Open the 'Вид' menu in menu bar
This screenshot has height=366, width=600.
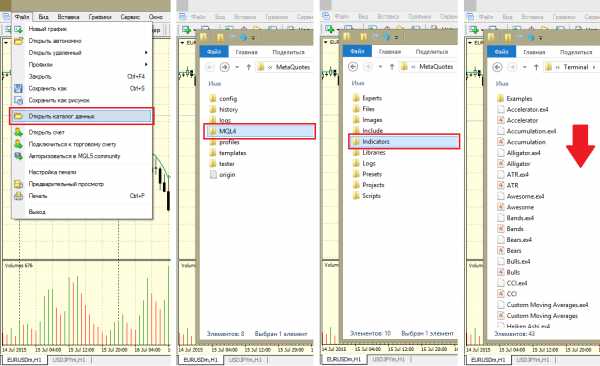pyautogui.click(x=43, y=17)
